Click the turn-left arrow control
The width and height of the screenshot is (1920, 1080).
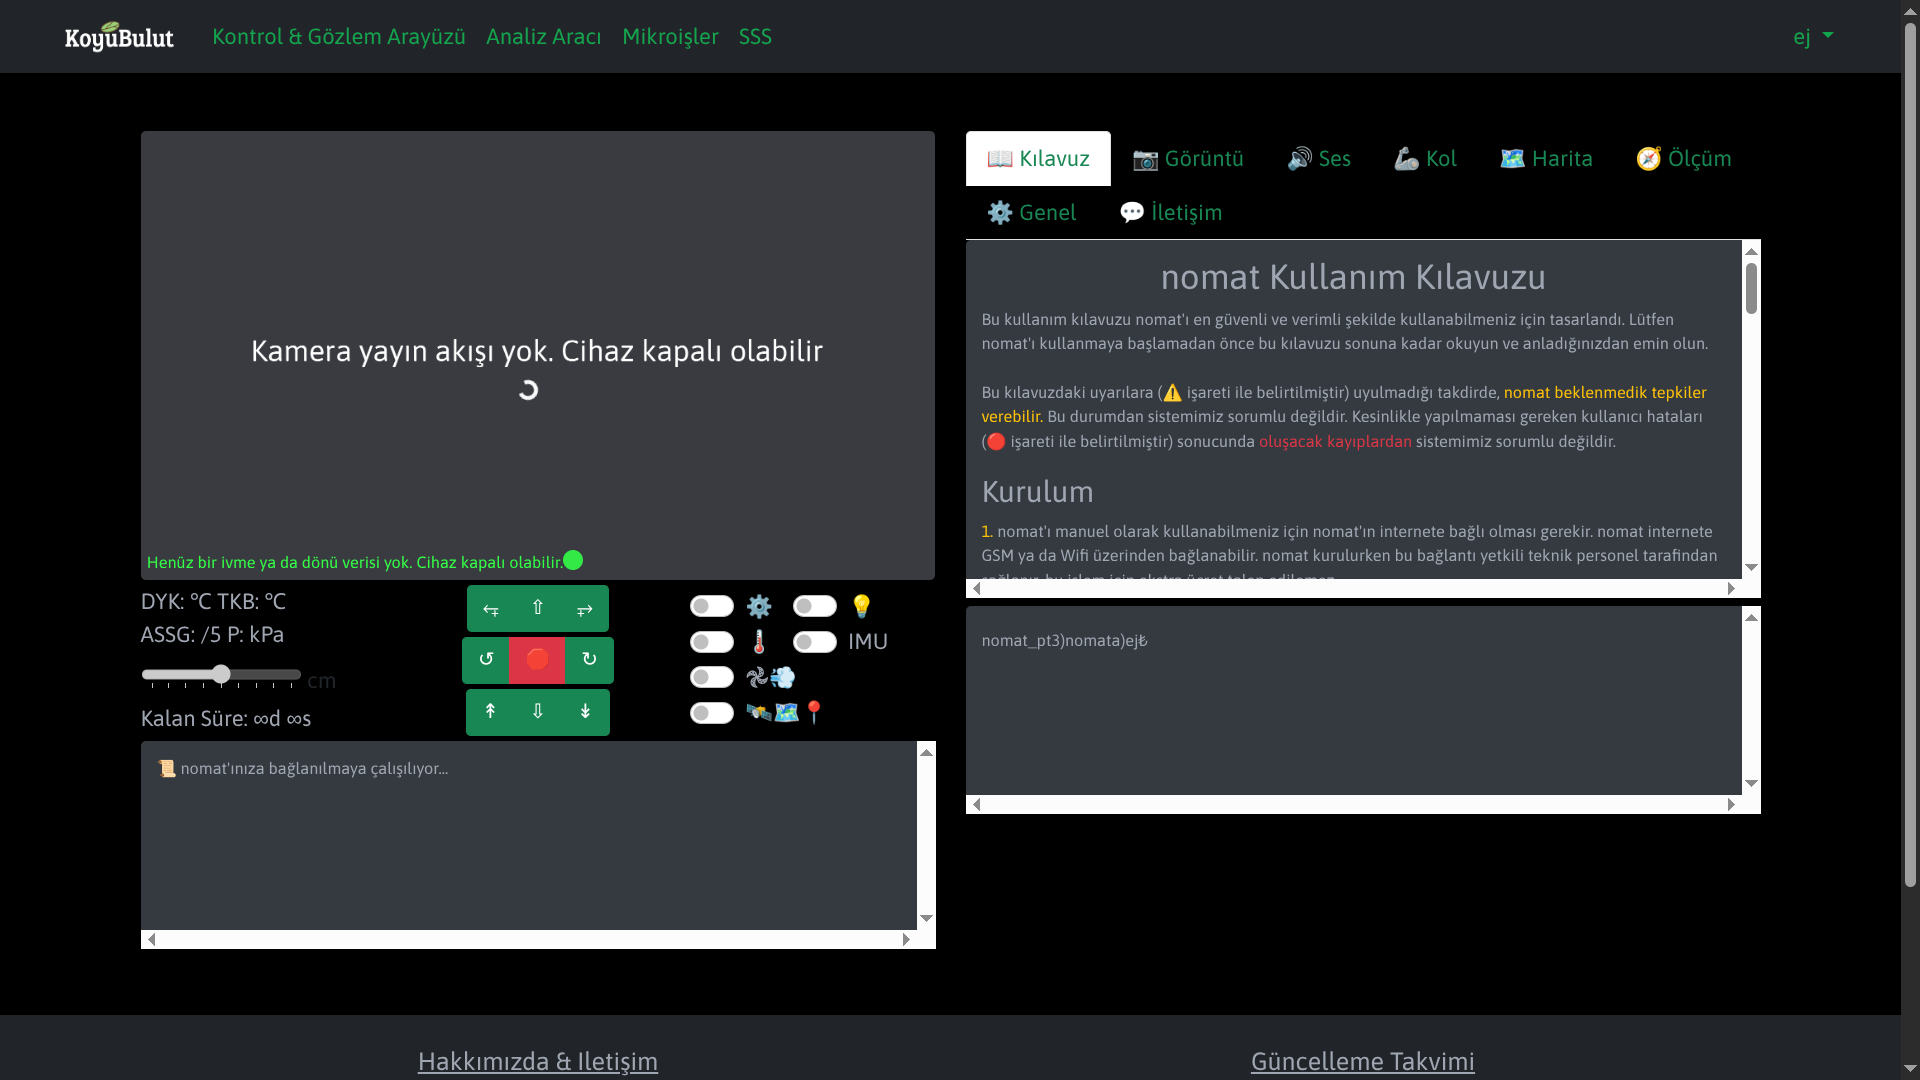[x=490, y=608]
